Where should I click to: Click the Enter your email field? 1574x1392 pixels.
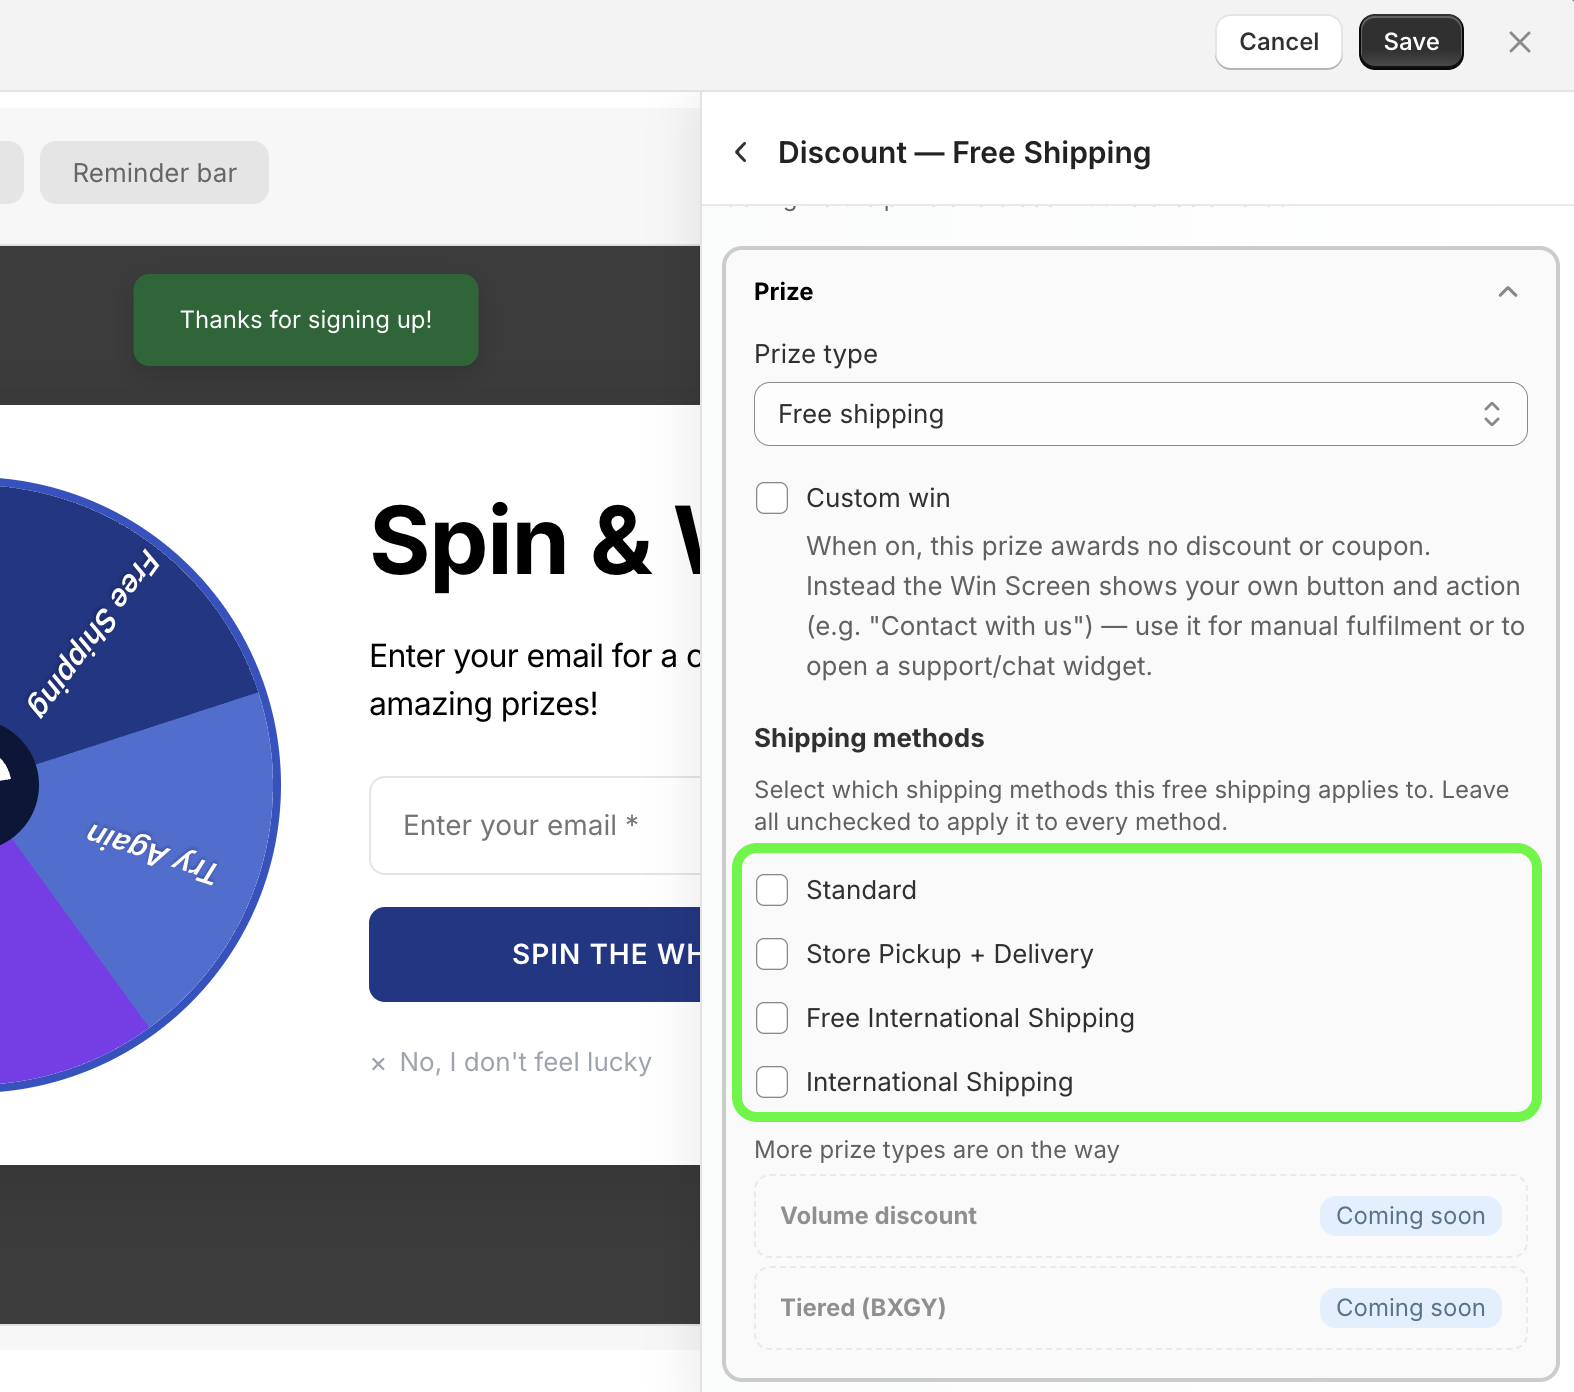tap(535, 825)
